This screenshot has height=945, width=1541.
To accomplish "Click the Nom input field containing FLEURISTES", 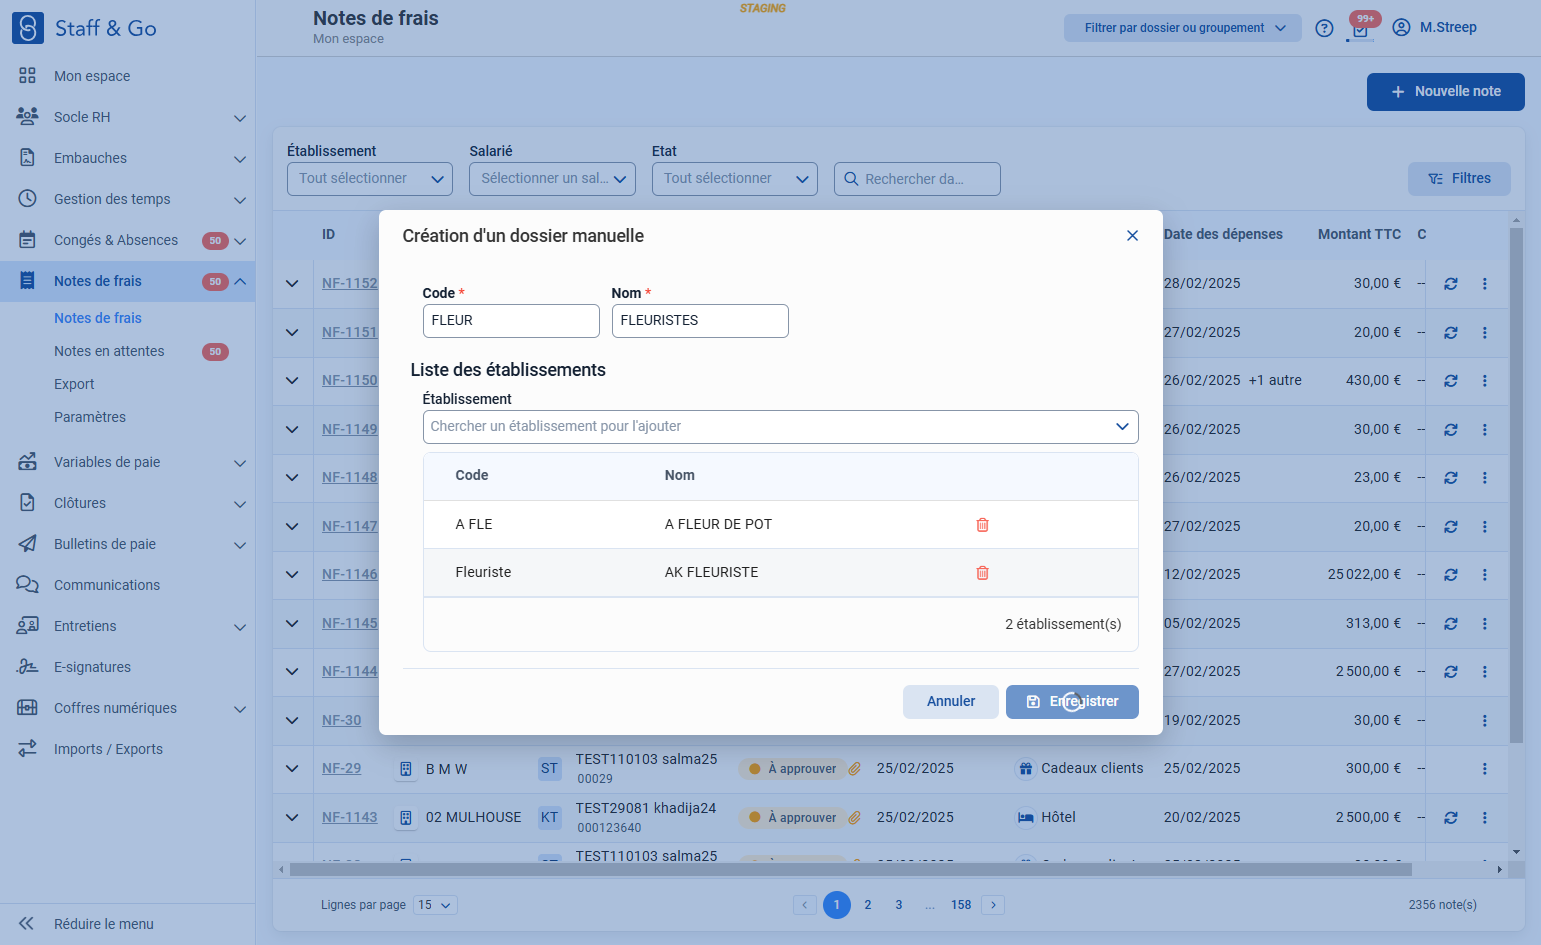I will [700, 321].
